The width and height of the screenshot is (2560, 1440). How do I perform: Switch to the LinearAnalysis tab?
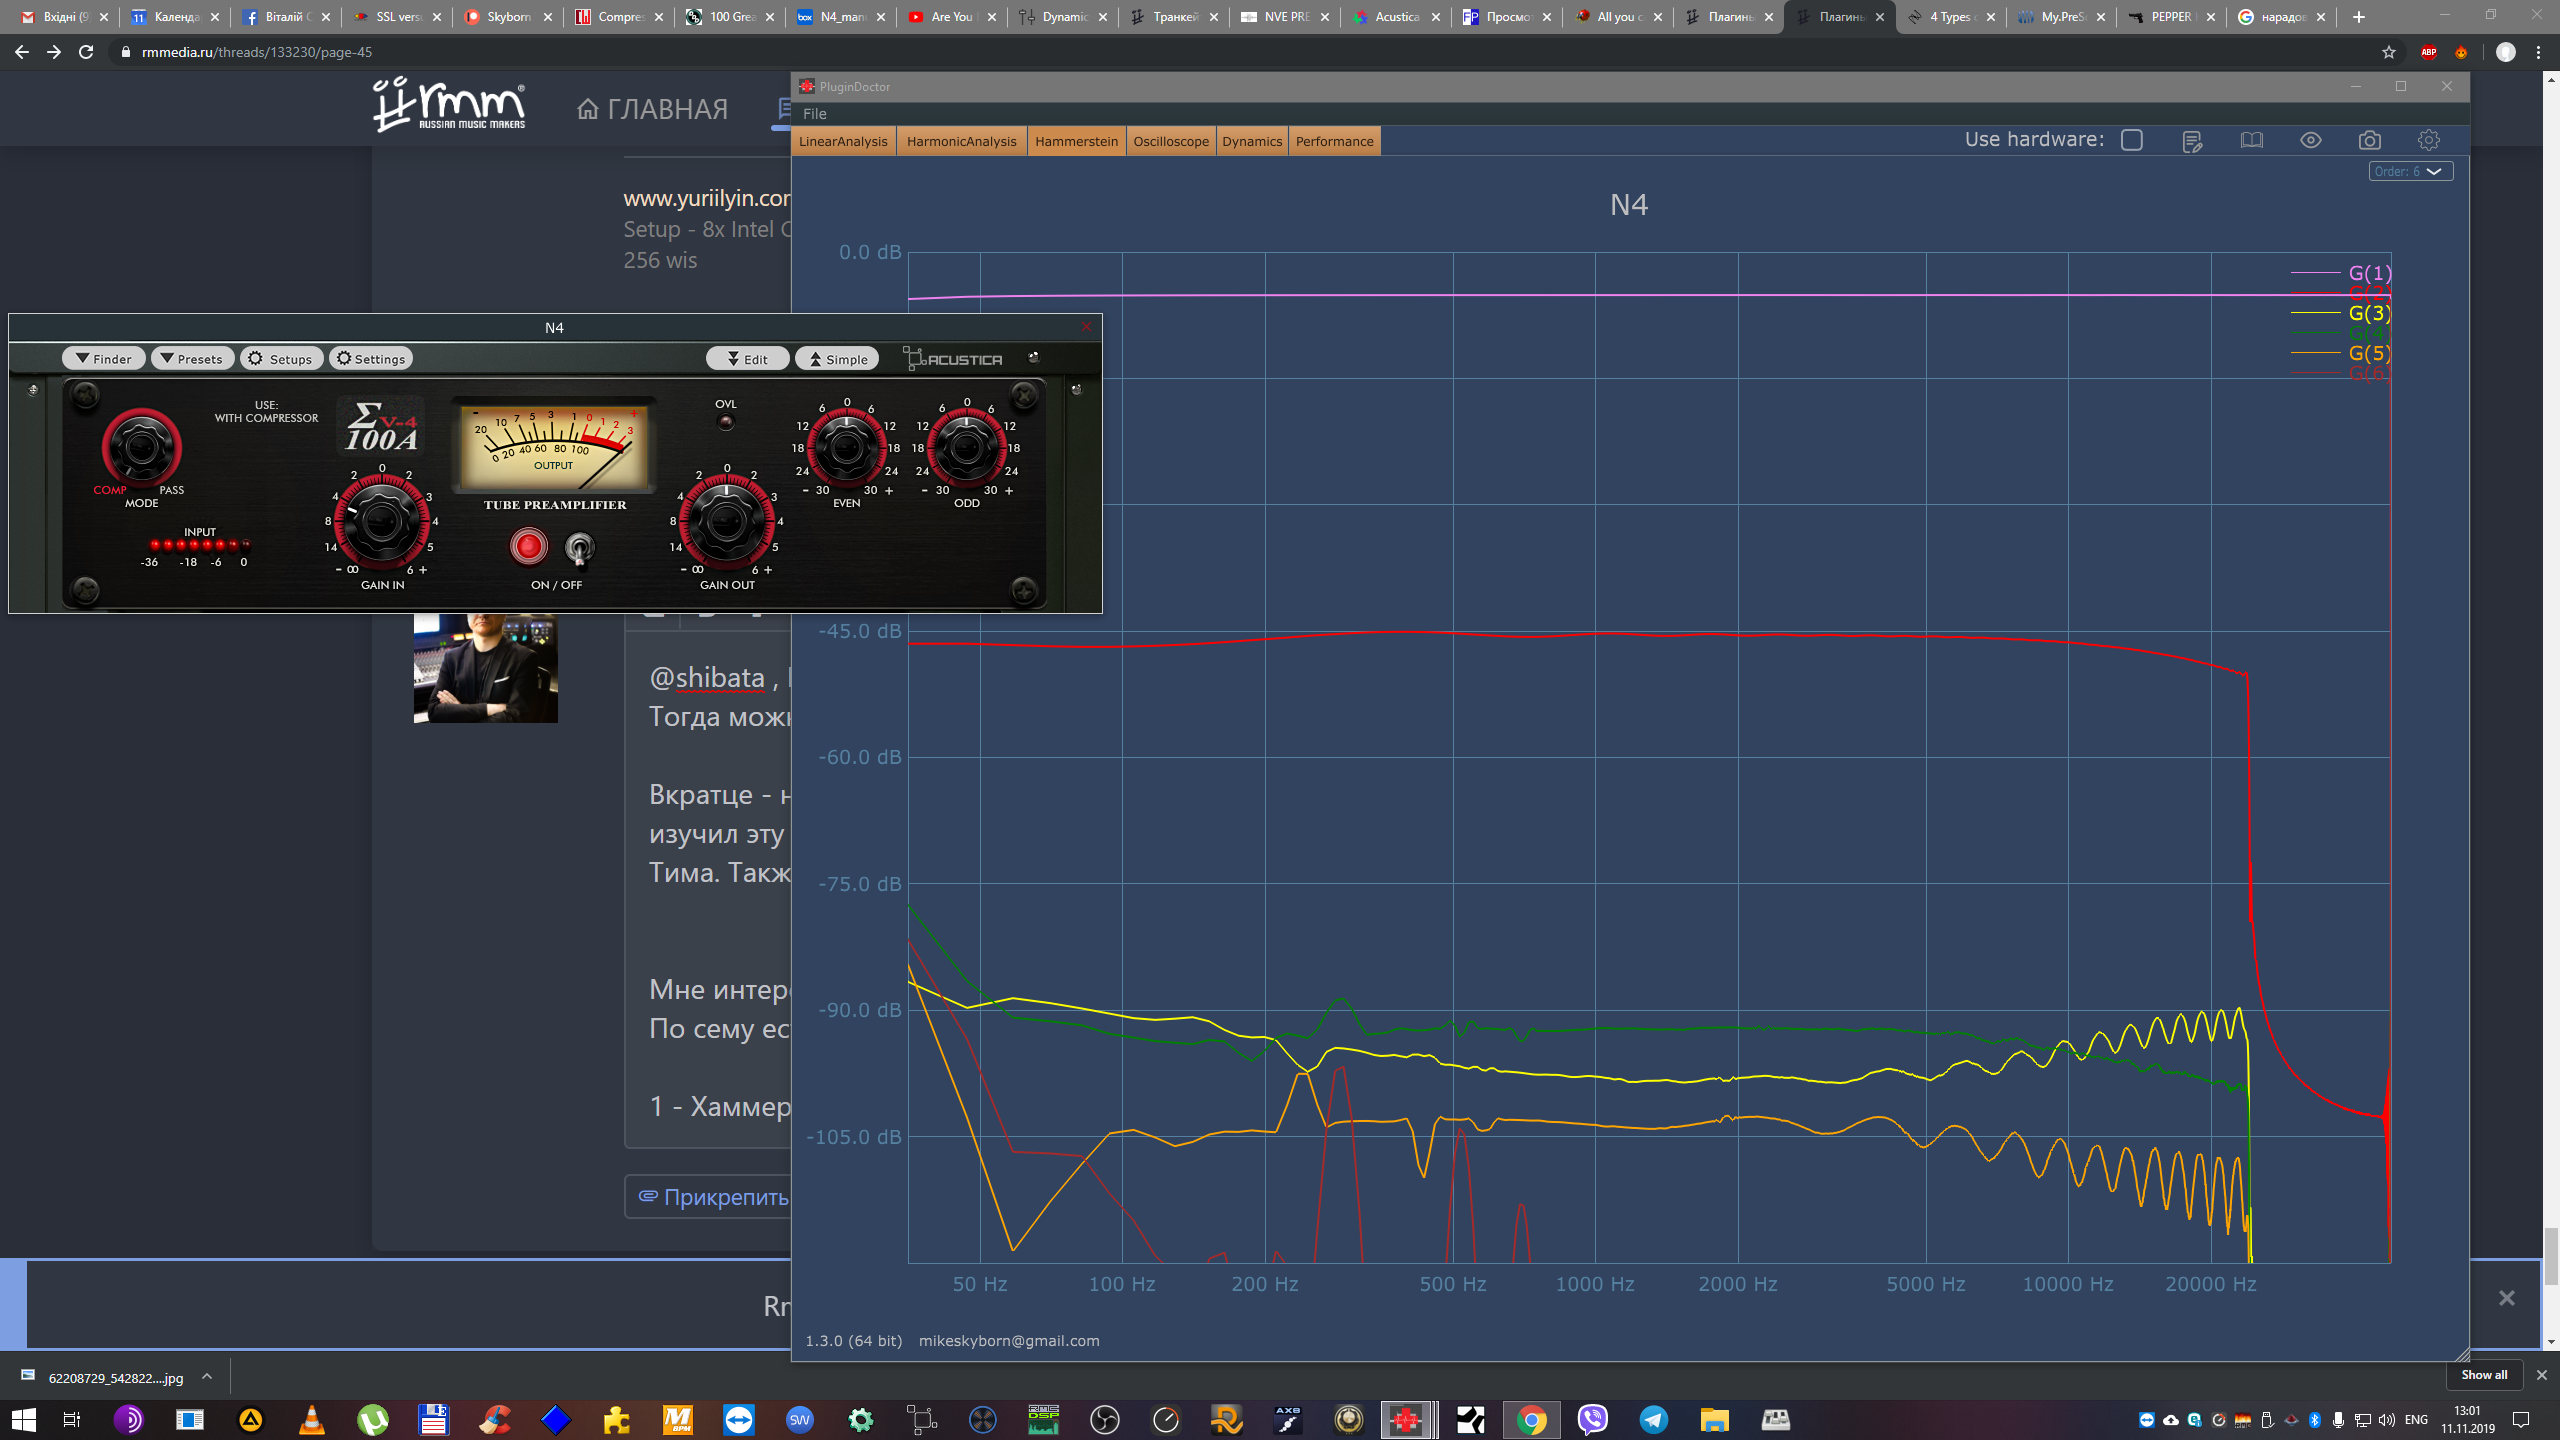click(843, 141)
